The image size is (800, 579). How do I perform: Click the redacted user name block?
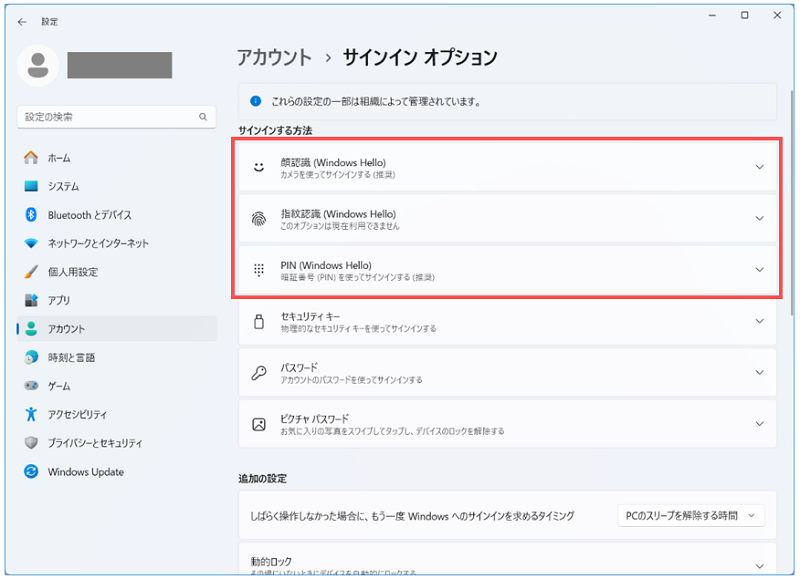click(119, 65)
